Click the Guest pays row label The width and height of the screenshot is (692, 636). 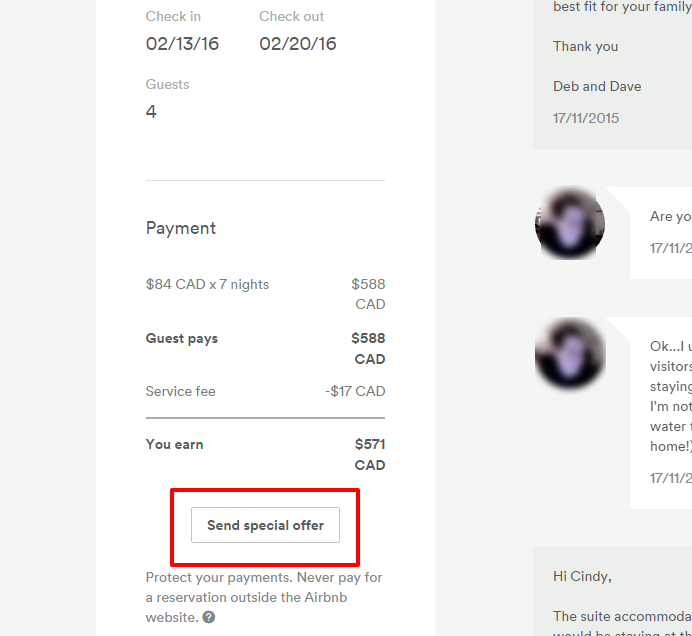(x=182, y=338)
